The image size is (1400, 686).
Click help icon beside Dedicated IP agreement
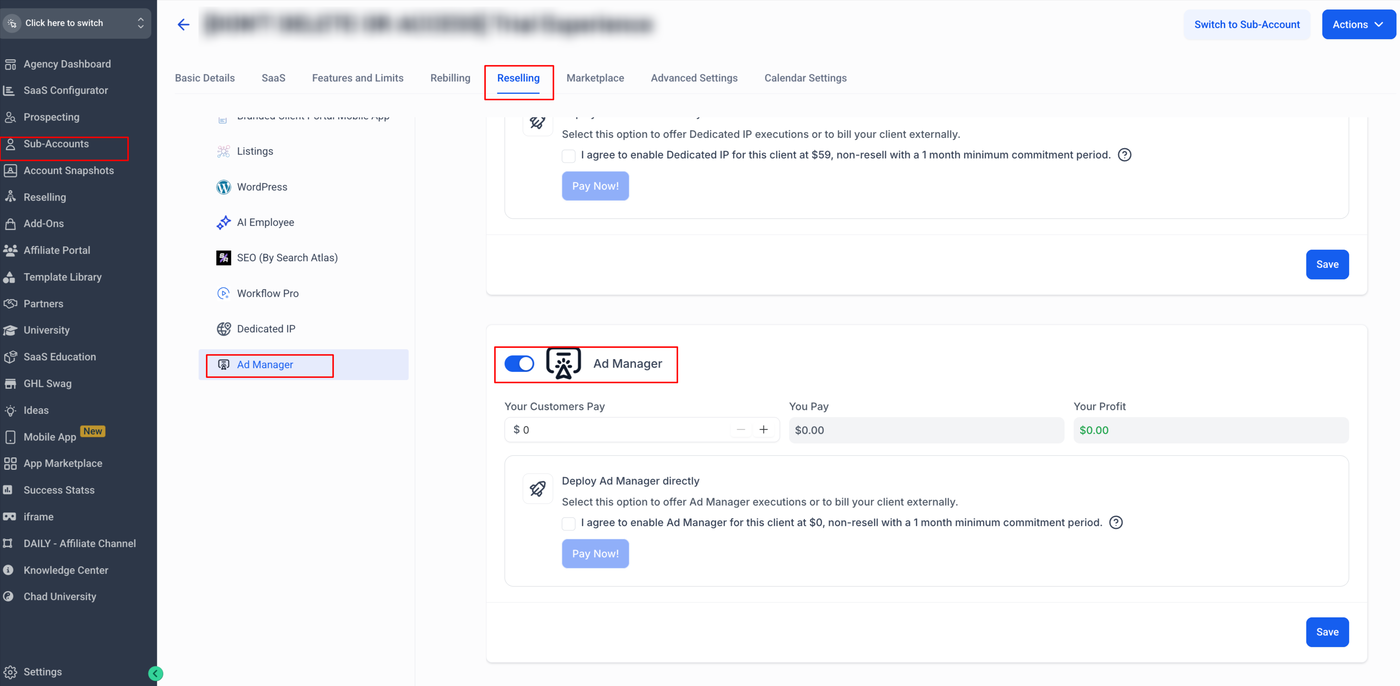(x=1125, y=155)
